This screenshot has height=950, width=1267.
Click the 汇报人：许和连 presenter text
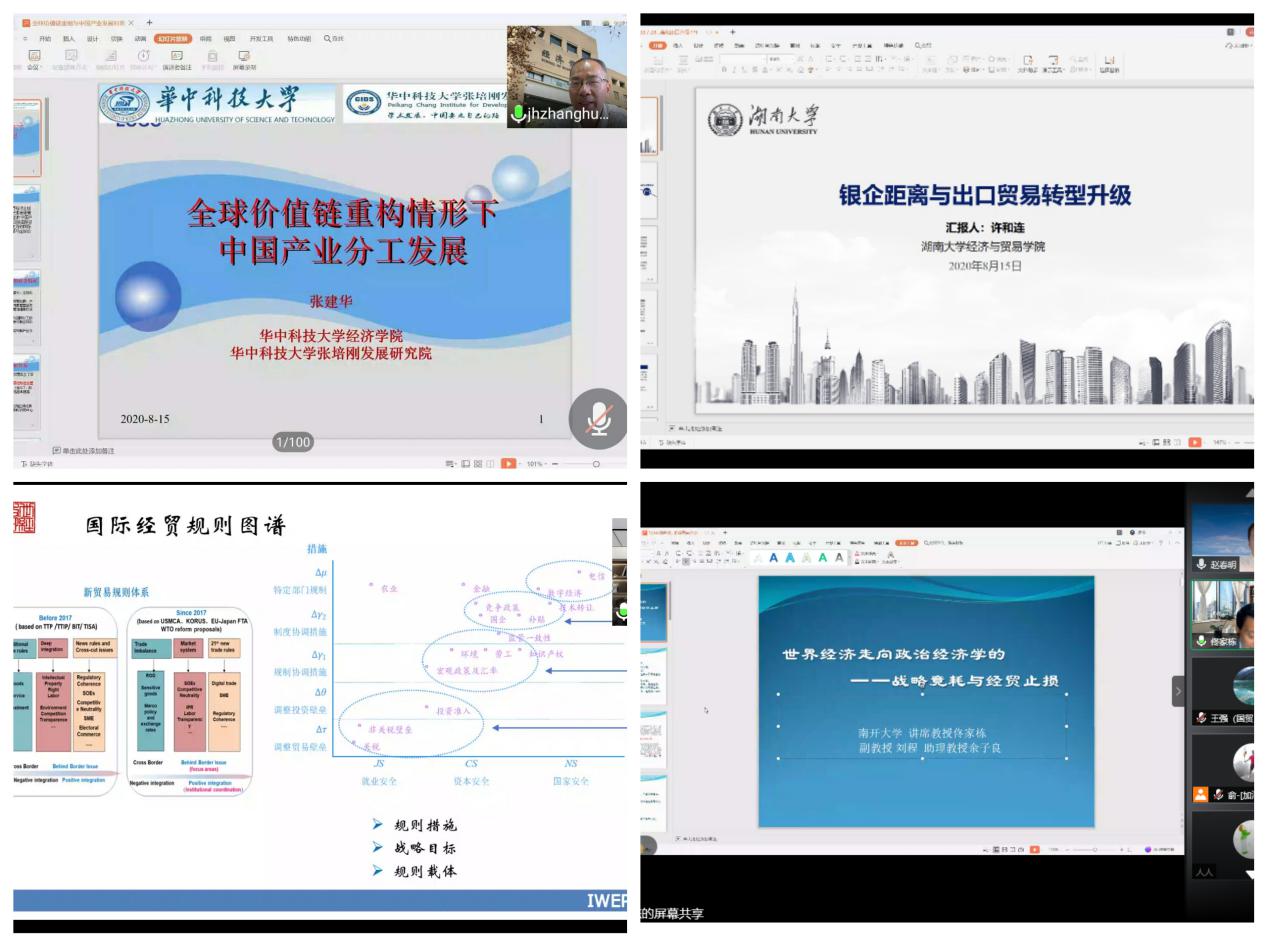985,227
